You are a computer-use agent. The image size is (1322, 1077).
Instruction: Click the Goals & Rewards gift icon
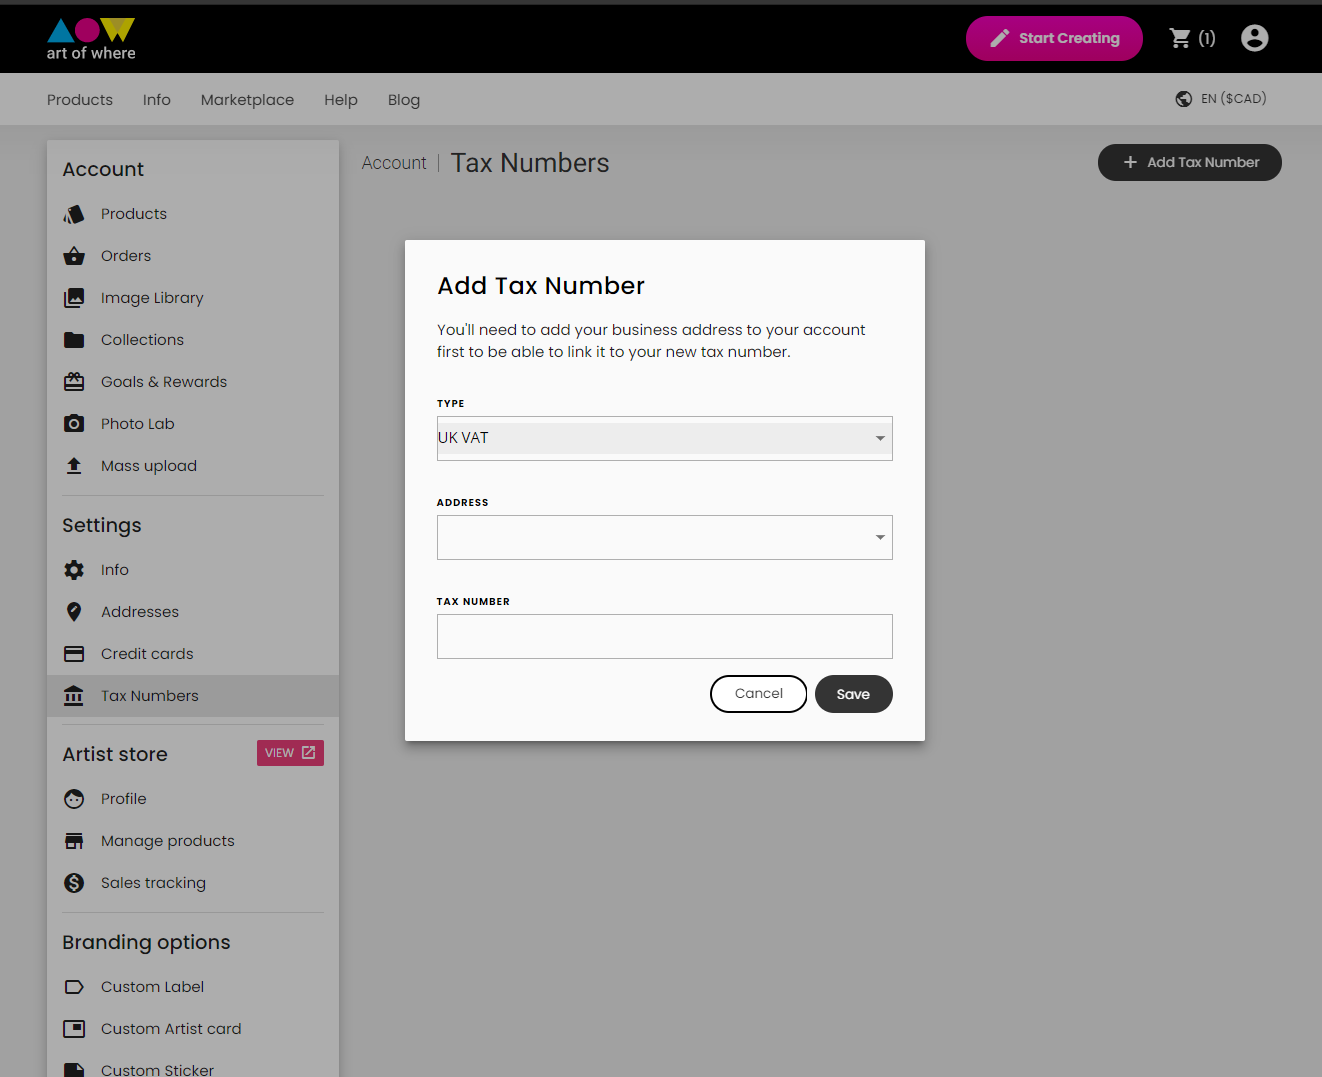point(74,382)
